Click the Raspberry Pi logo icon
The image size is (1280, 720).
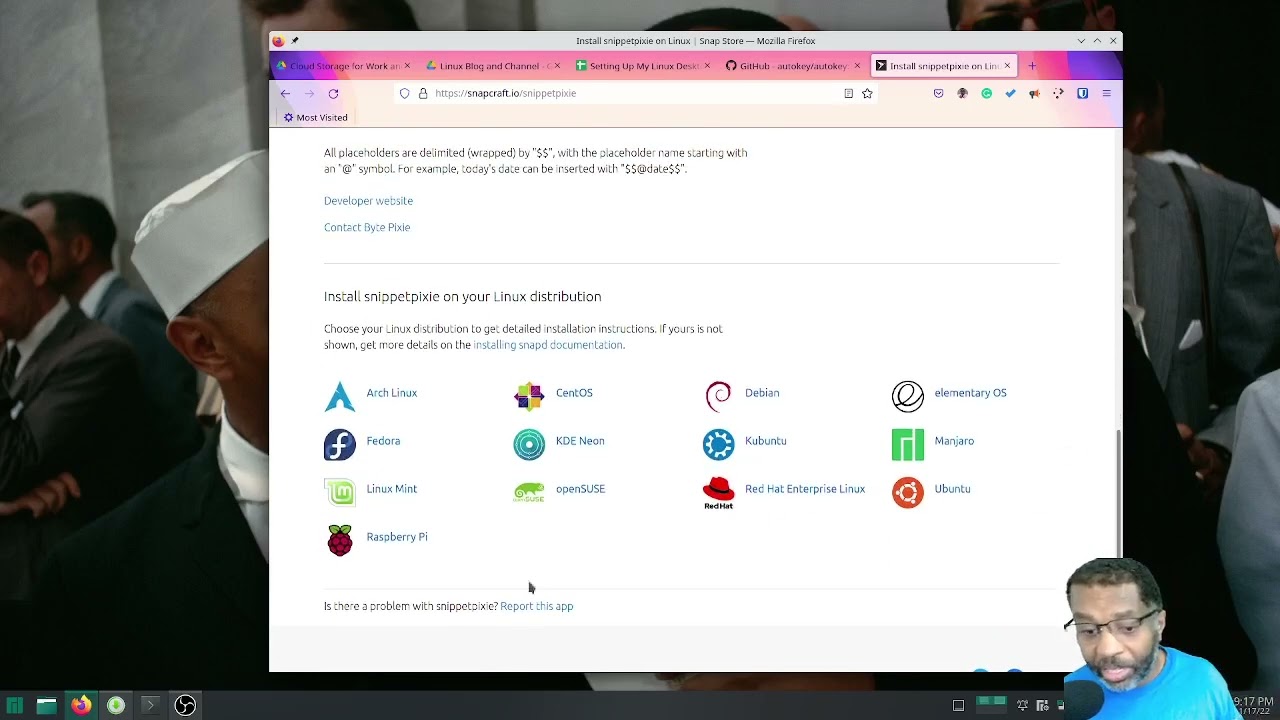pos(340,540)
